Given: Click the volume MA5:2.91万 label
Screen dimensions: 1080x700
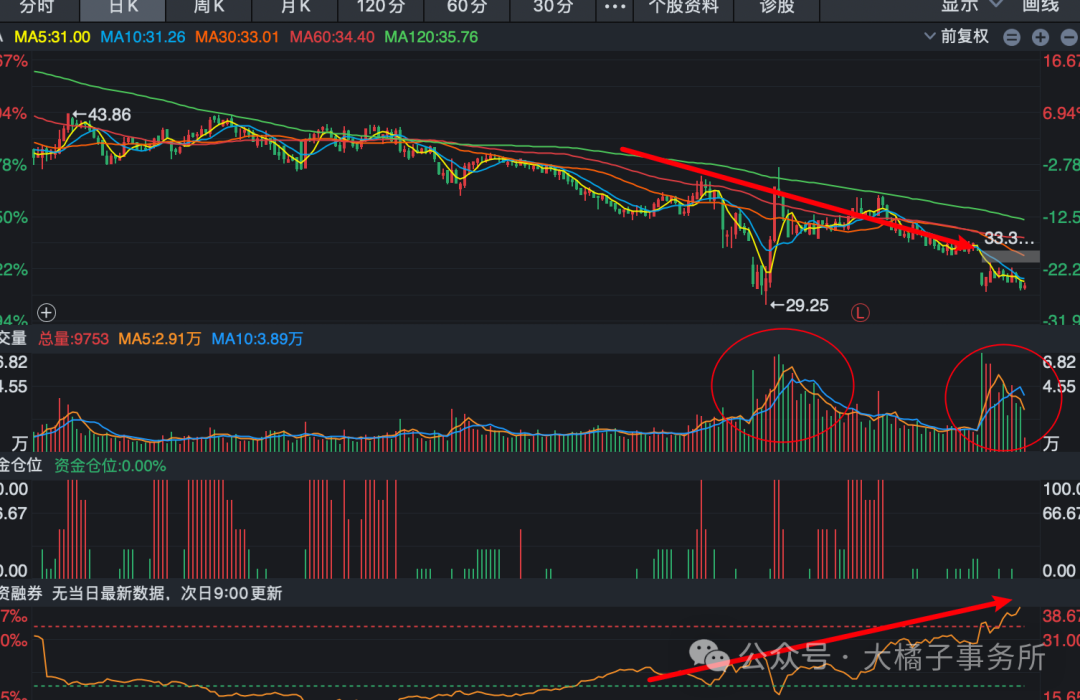Looking at the screenshot, I should click(160, 339).
